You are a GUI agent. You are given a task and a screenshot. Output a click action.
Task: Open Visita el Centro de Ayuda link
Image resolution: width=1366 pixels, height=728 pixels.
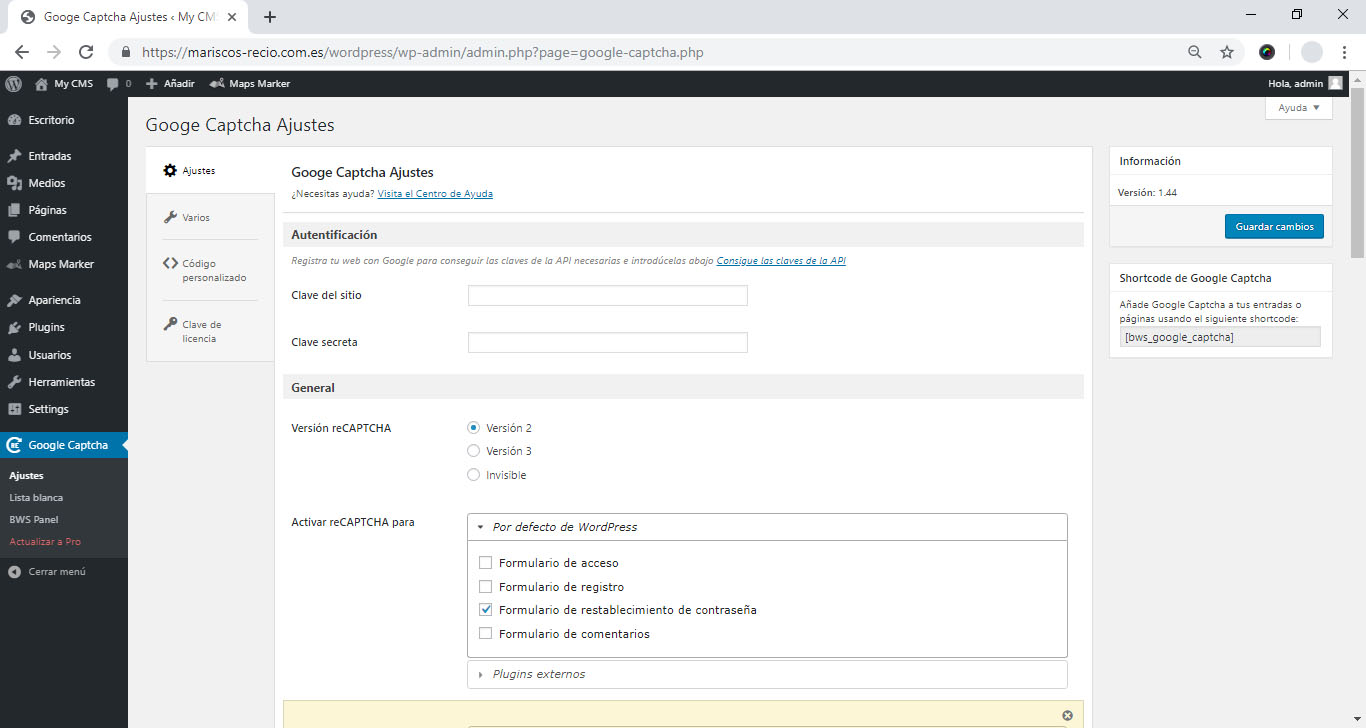[x=435, y=194]
